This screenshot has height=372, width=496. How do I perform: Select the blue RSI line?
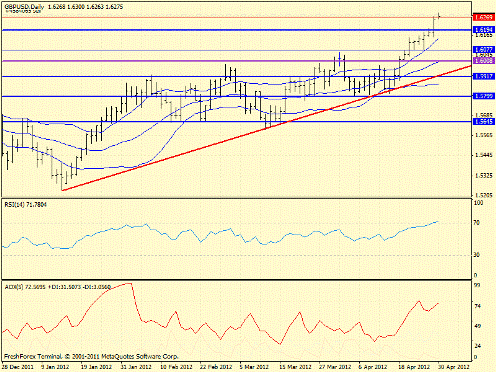(220, 236)
